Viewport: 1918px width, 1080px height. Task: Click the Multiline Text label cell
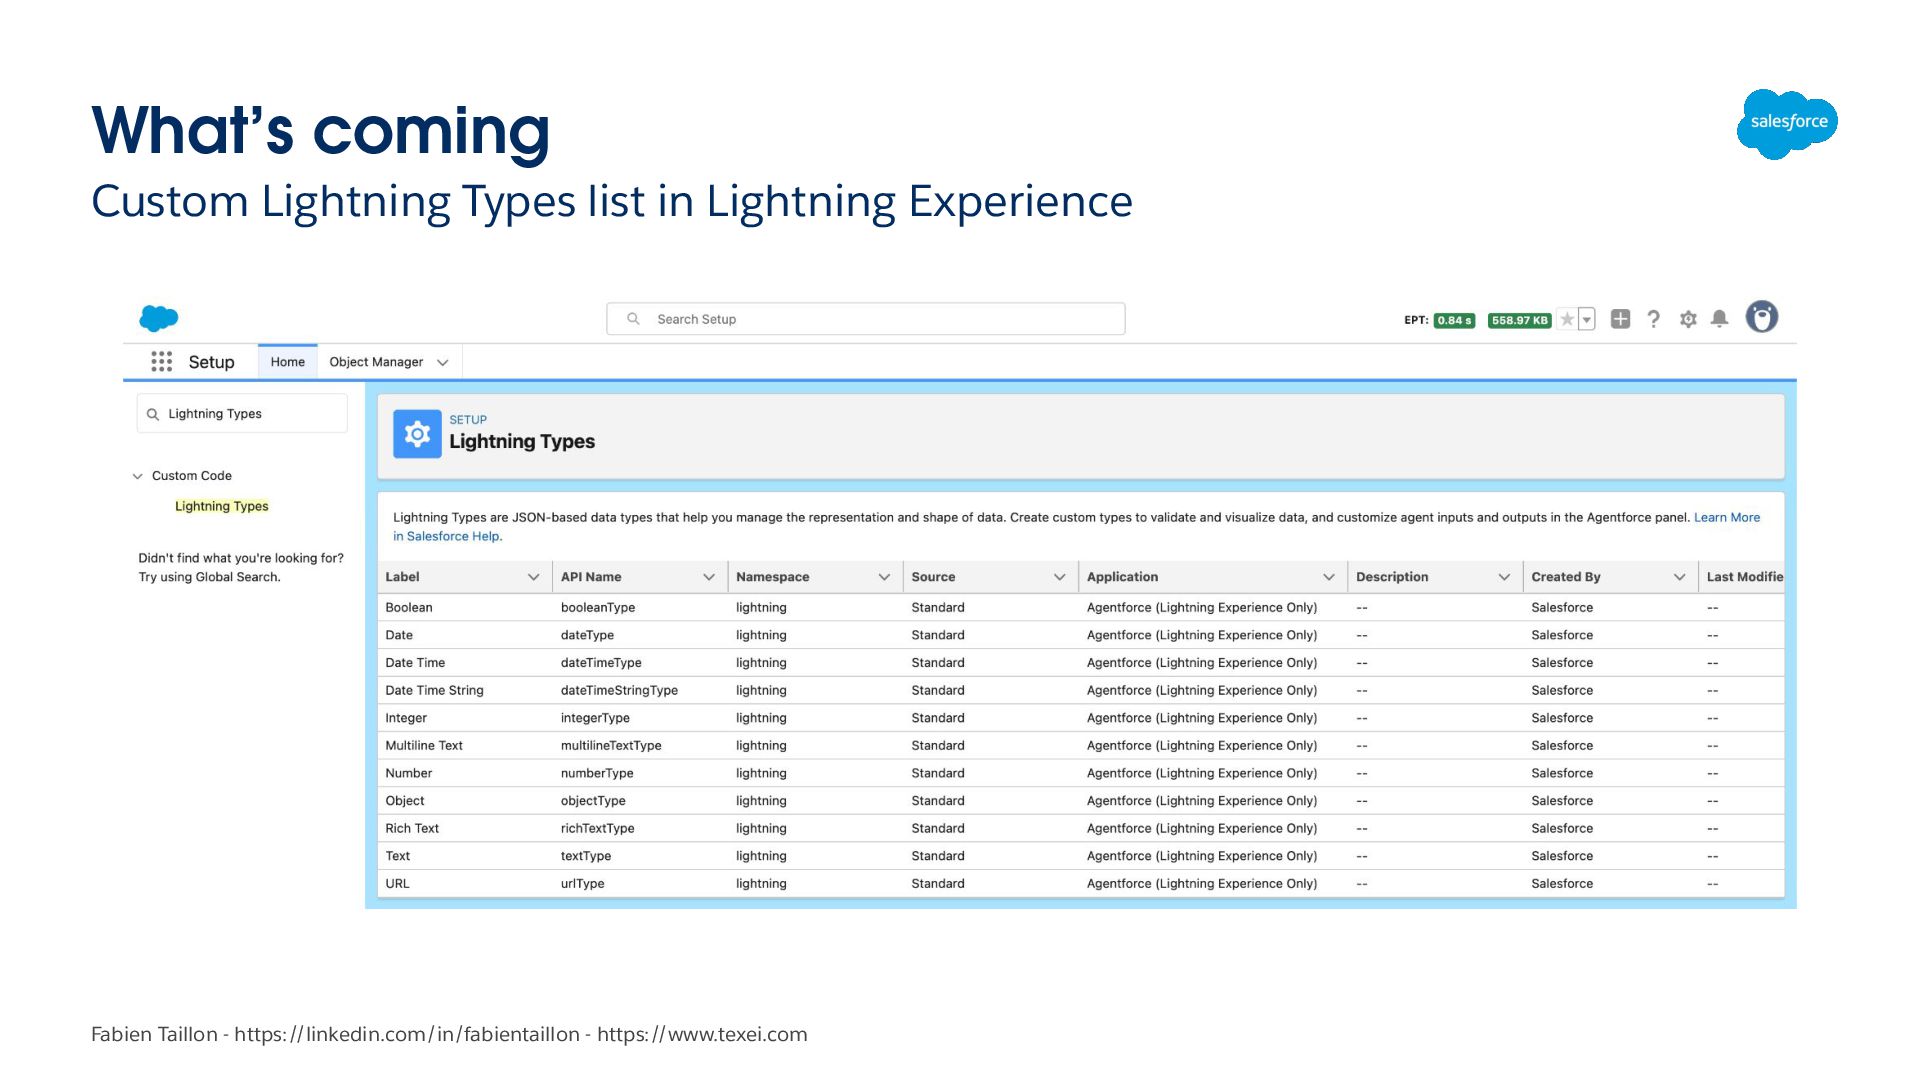(x=424, y=745)
